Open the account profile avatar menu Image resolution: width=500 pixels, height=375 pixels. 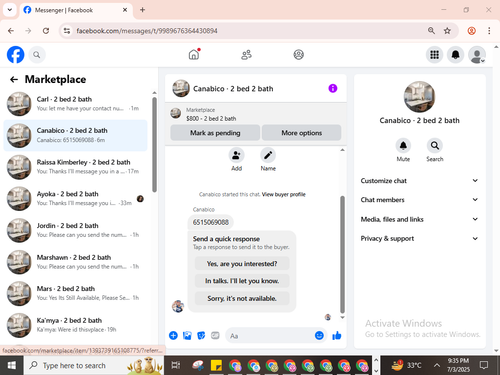point(477,55)
